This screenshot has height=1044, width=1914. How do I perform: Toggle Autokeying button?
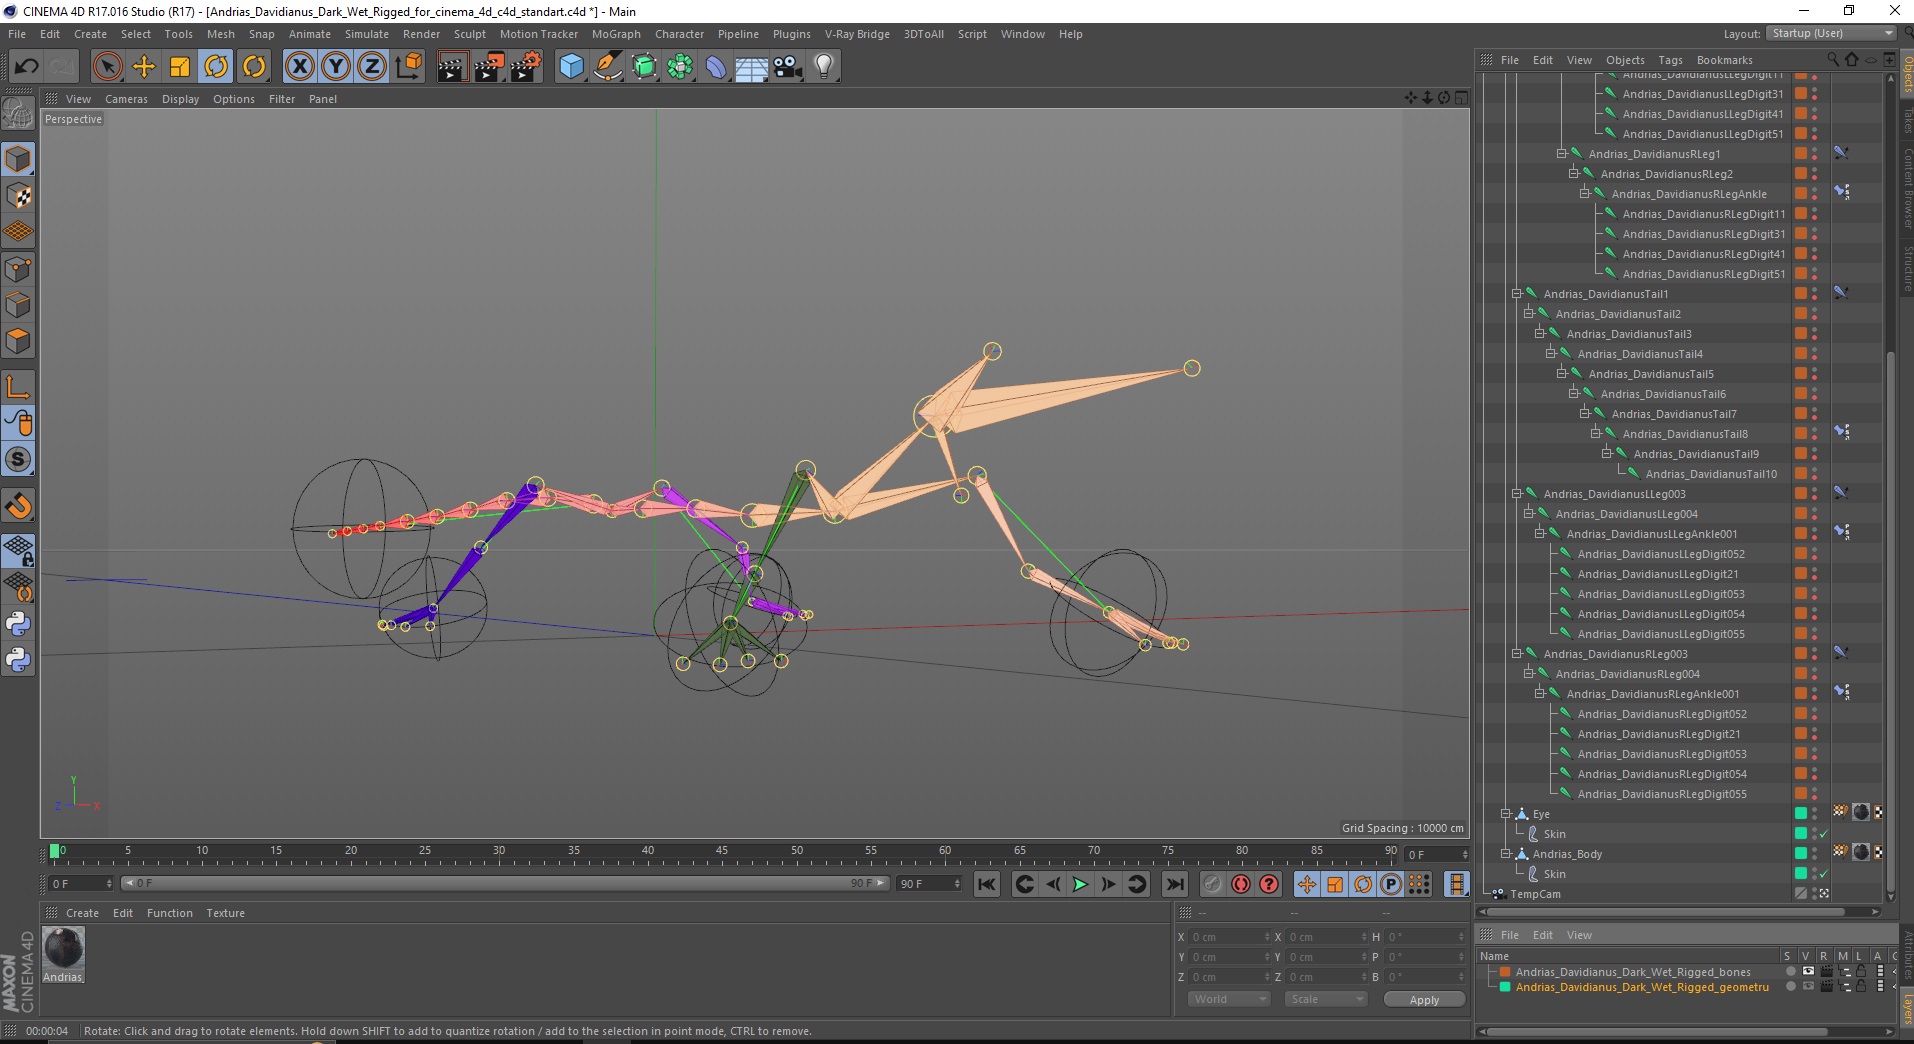point(1241,884)
